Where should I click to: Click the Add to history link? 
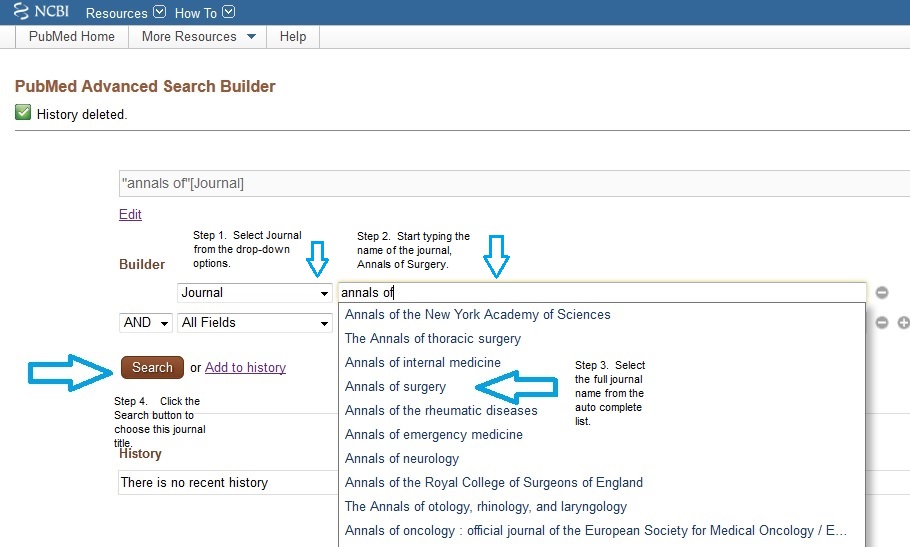[245, 367]
